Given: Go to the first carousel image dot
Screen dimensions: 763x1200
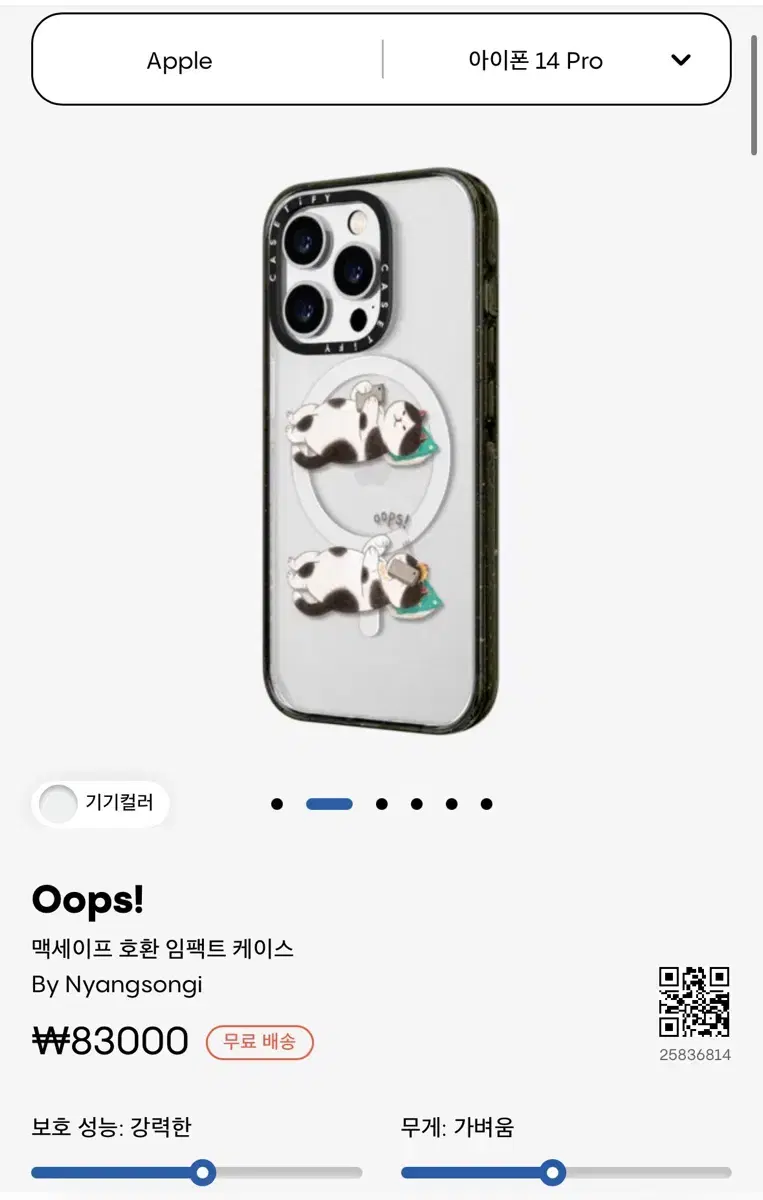Looking at the screenshot, I should (x=277, y=804).
